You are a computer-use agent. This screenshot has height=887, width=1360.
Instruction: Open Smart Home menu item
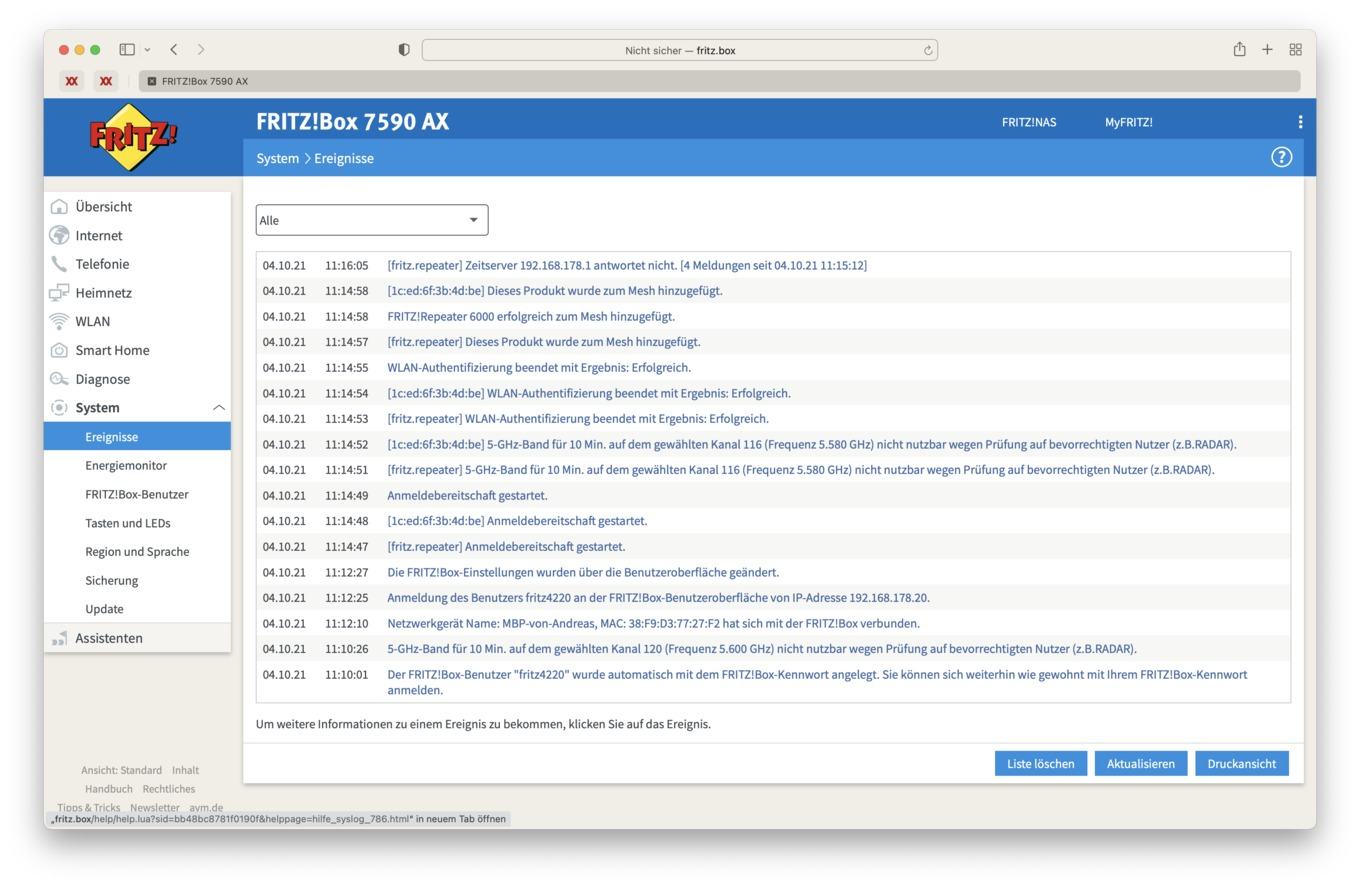(x=113, y=350)
